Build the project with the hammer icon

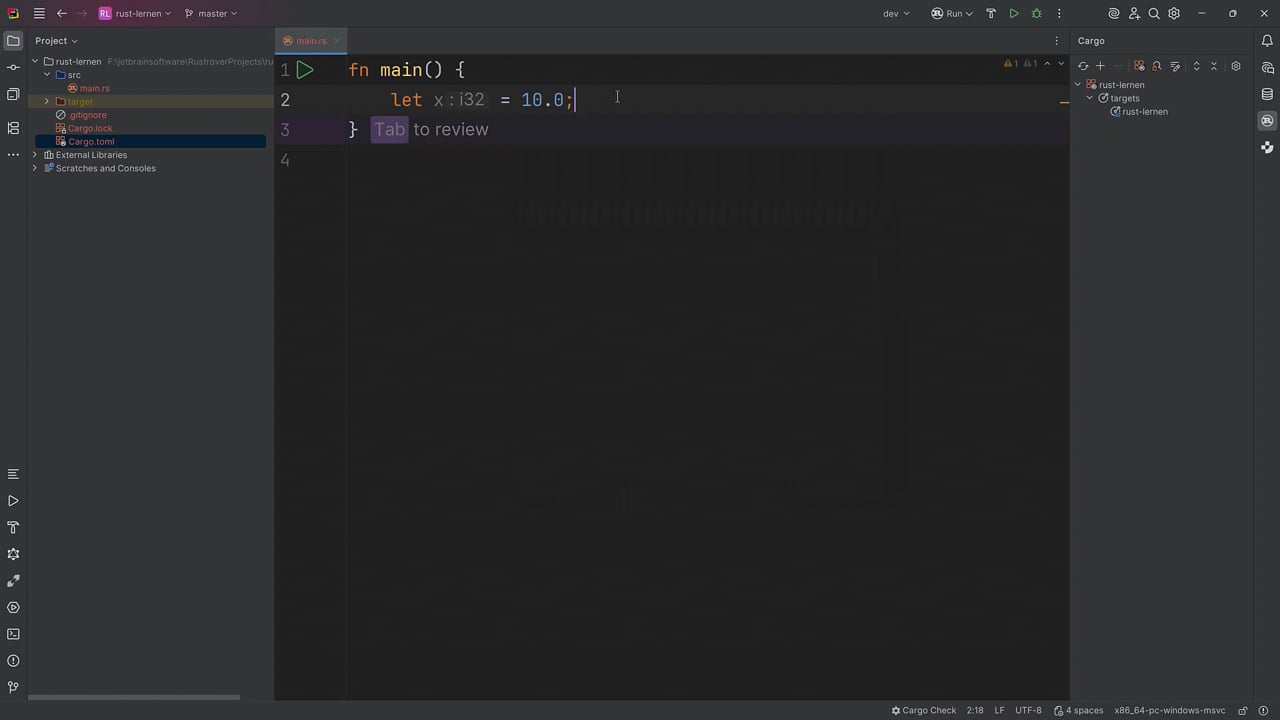[x=991, y=14]
